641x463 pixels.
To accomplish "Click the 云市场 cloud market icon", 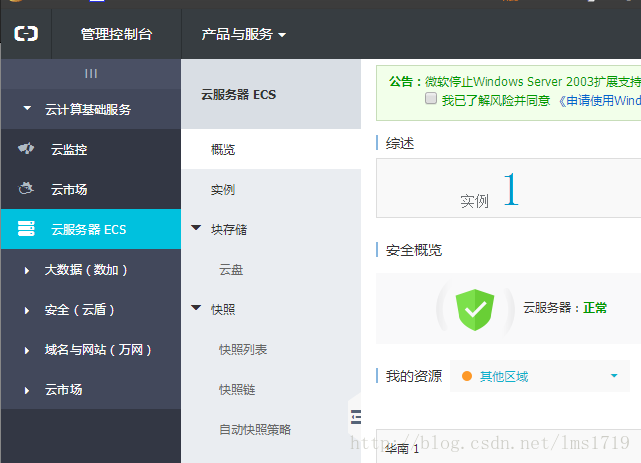I will (x=27, y=189).
